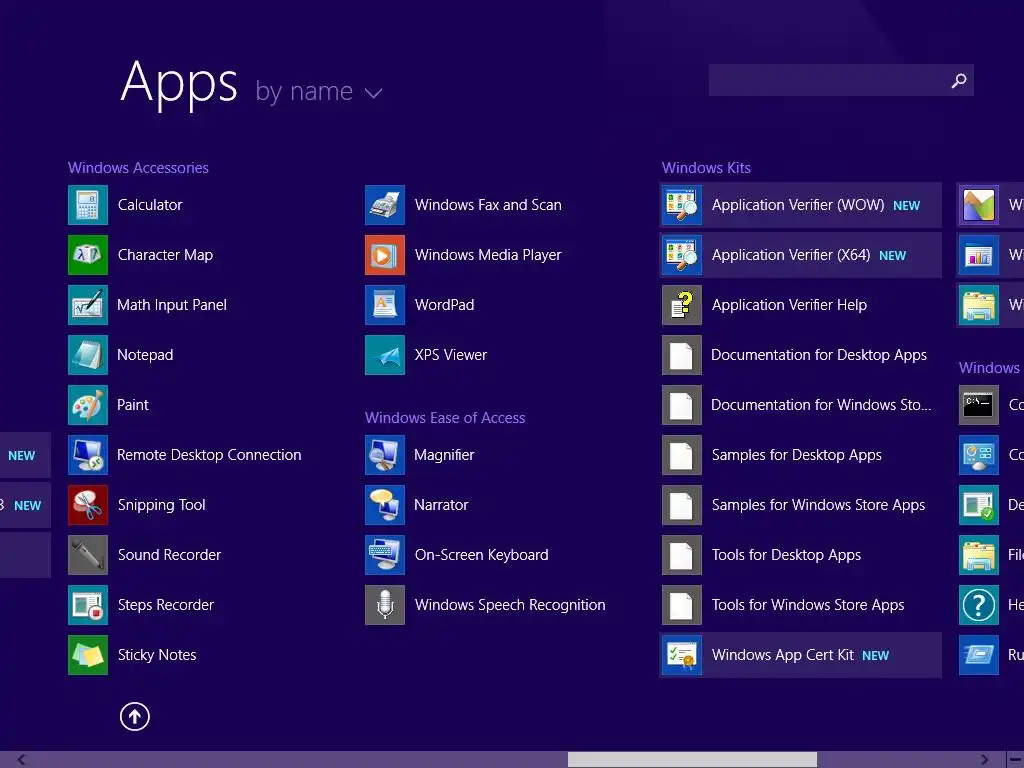Click the zoom-out minus button in bottom corner
The image size is (1024, 768).
[1016, 760]
